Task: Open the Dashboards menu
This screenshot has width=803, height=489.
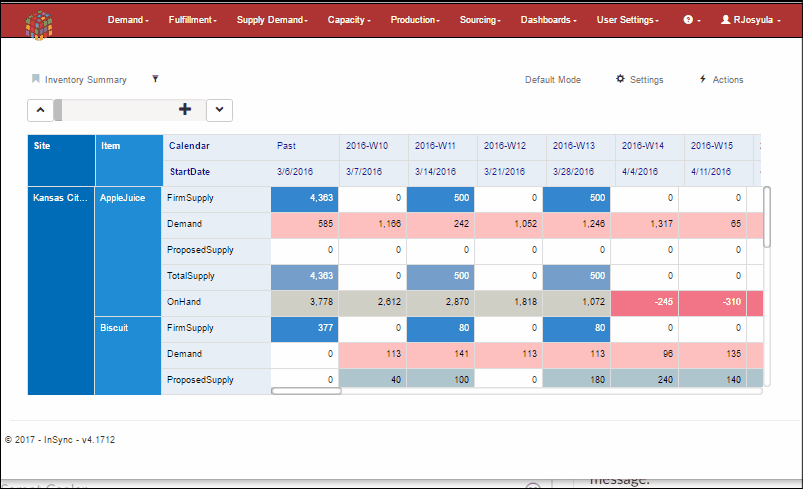Action: (x=549, y=20)
